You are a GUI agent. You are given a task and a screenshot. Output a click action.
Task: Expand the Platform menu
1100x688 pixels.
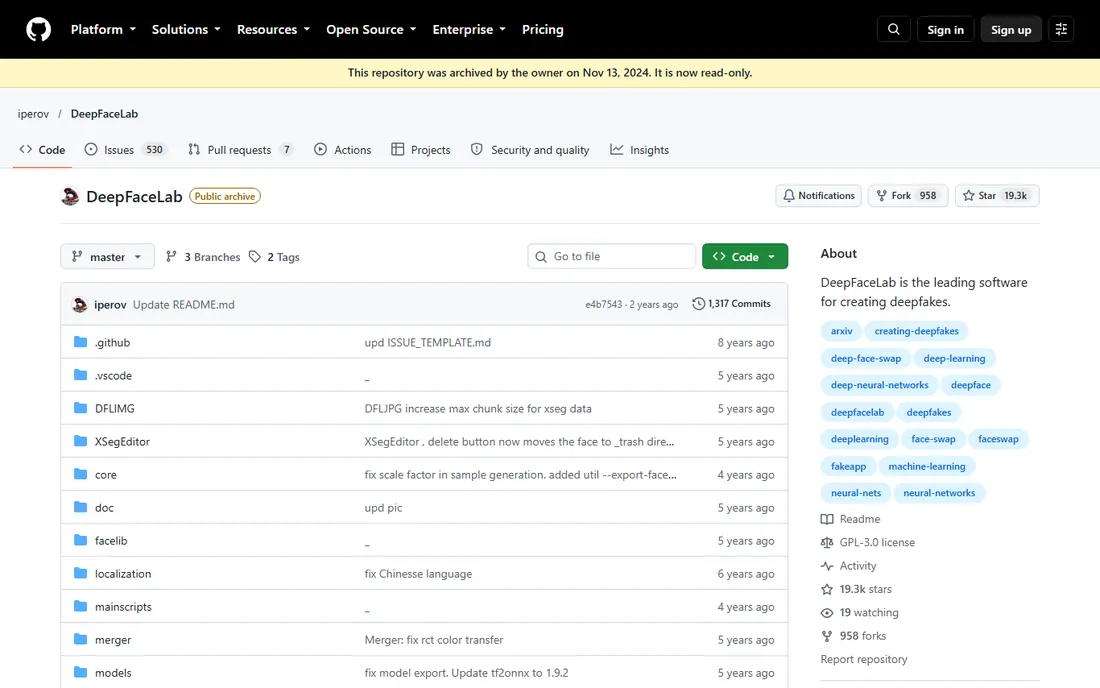103,29
